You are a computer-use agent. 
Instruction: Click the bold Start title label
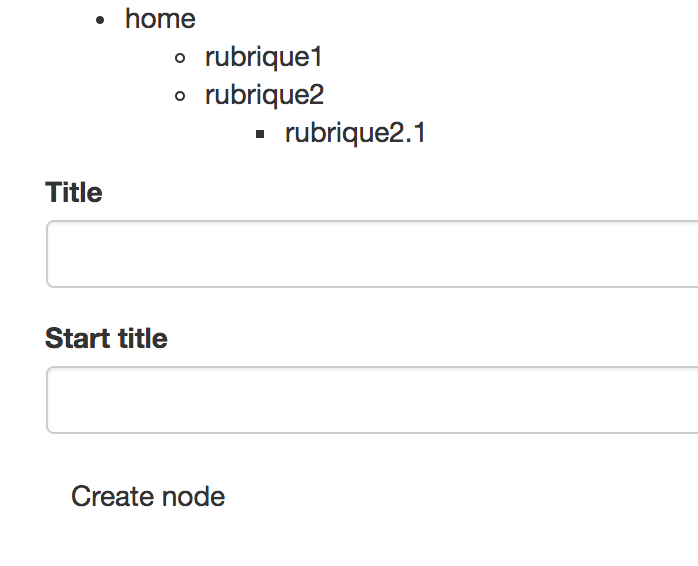pos(106,338)
